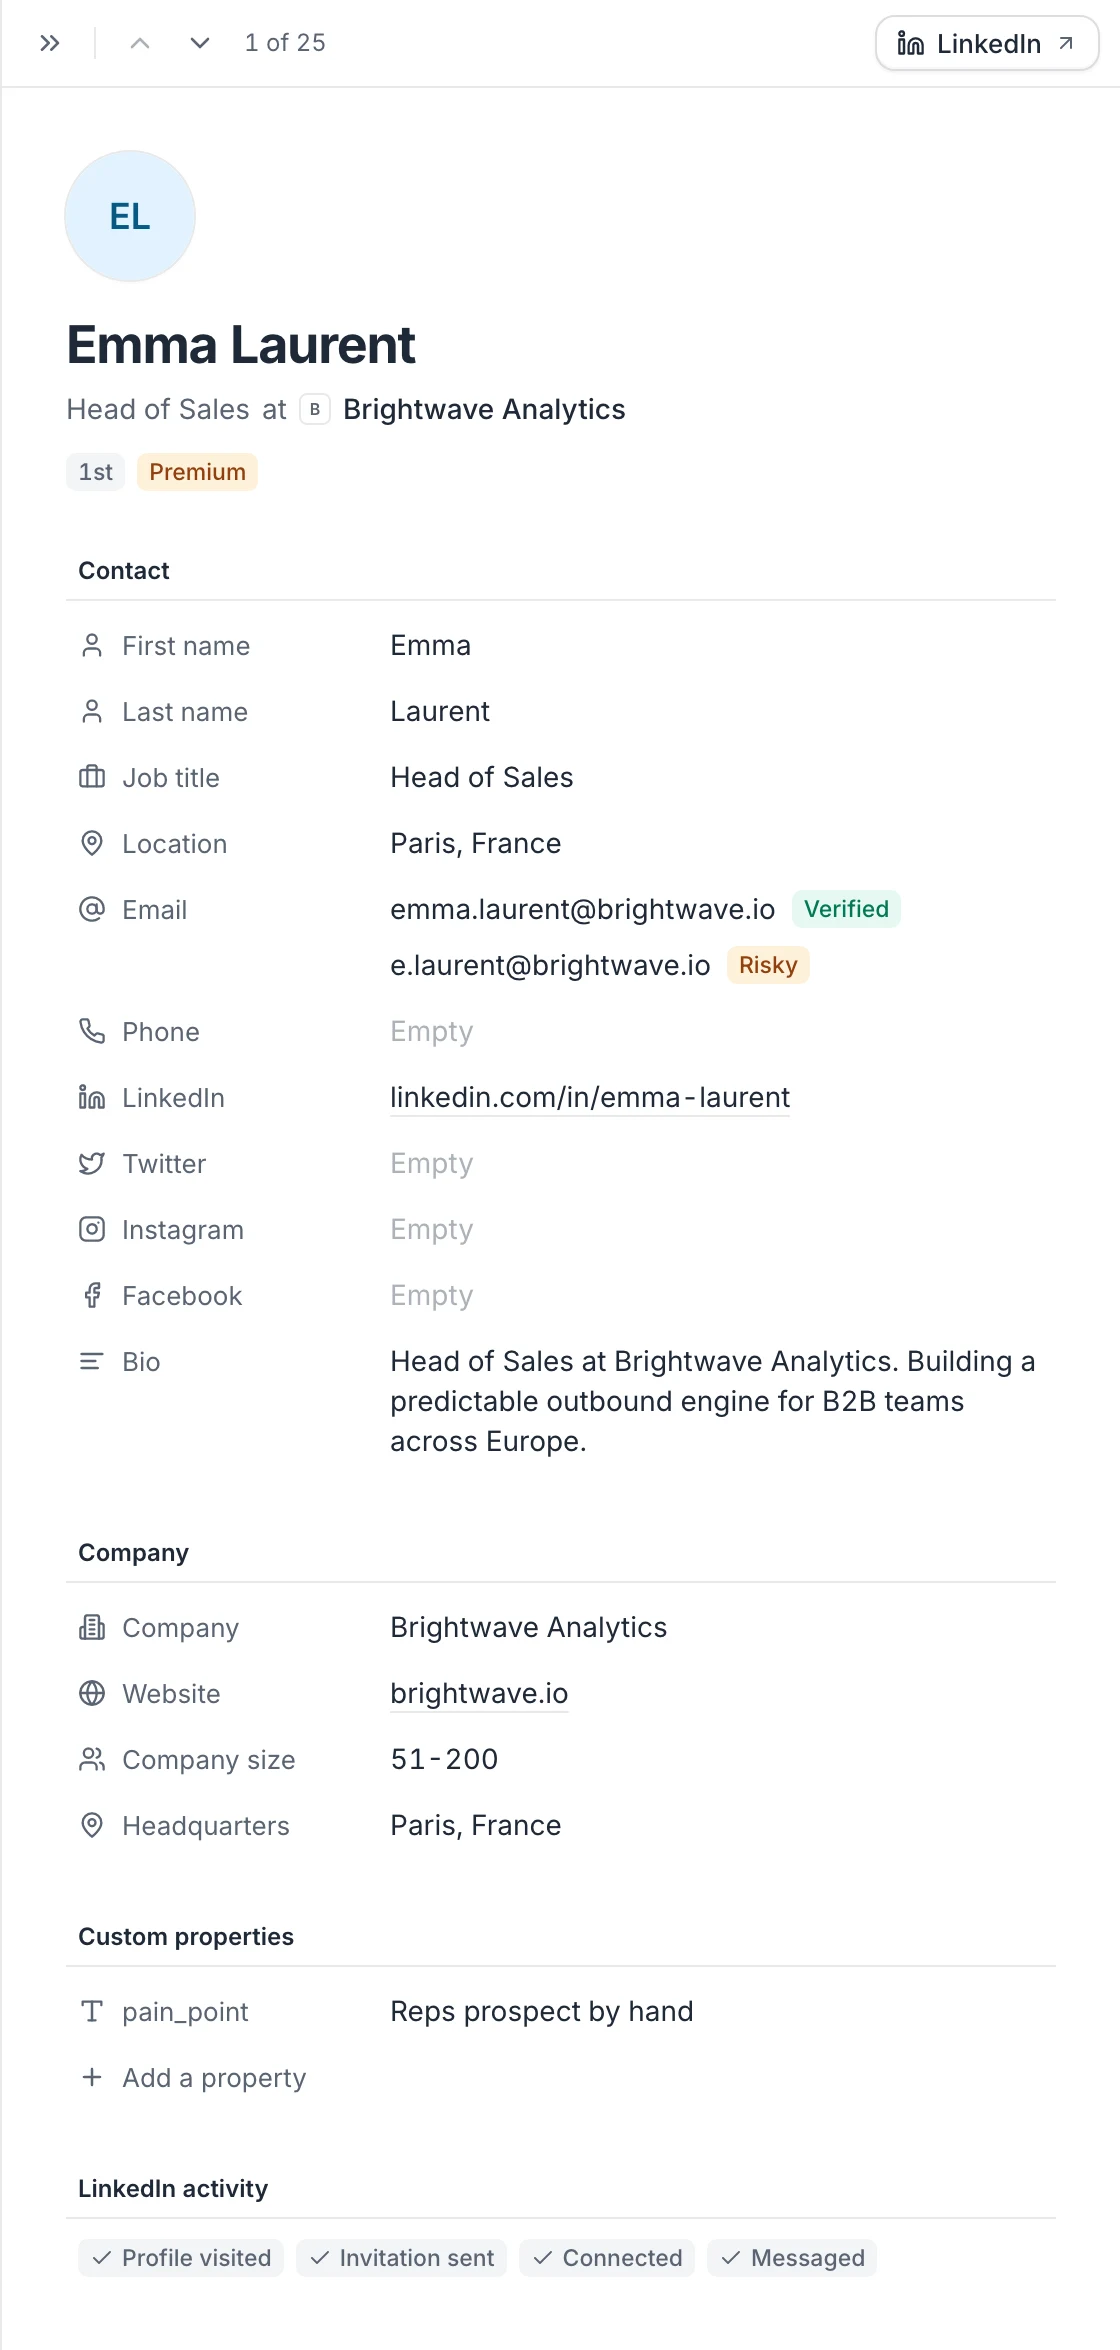Image resolution: width=1120 pixels, height=2350 pixels.
Task: Click the Bio lines icon
Action: point(92,1362)
